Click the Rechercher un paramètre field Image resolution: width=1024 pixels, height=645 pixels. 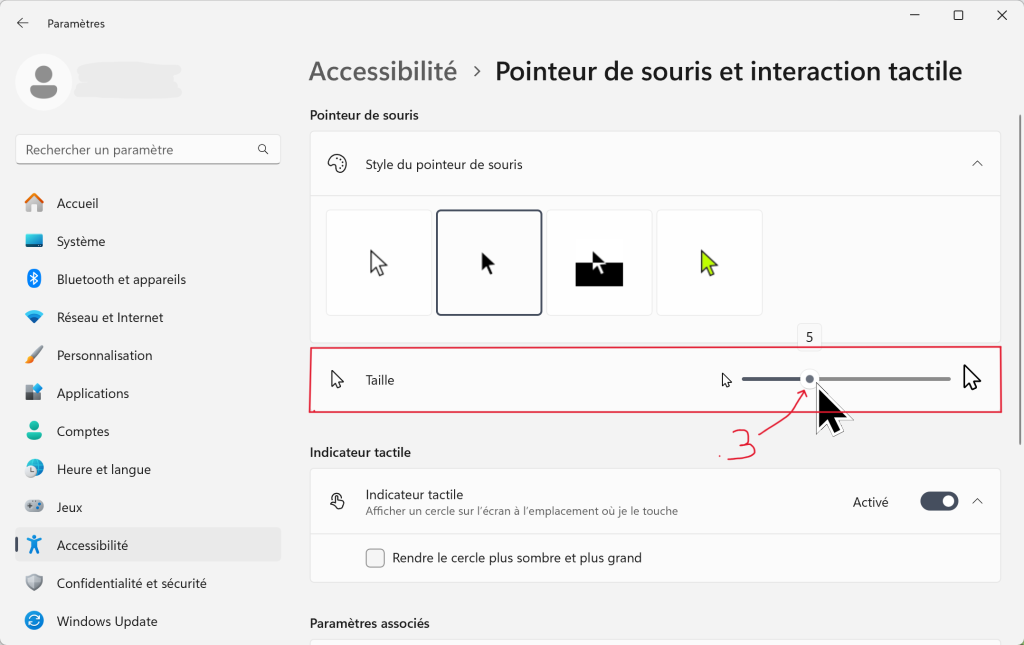click(148, 149)
